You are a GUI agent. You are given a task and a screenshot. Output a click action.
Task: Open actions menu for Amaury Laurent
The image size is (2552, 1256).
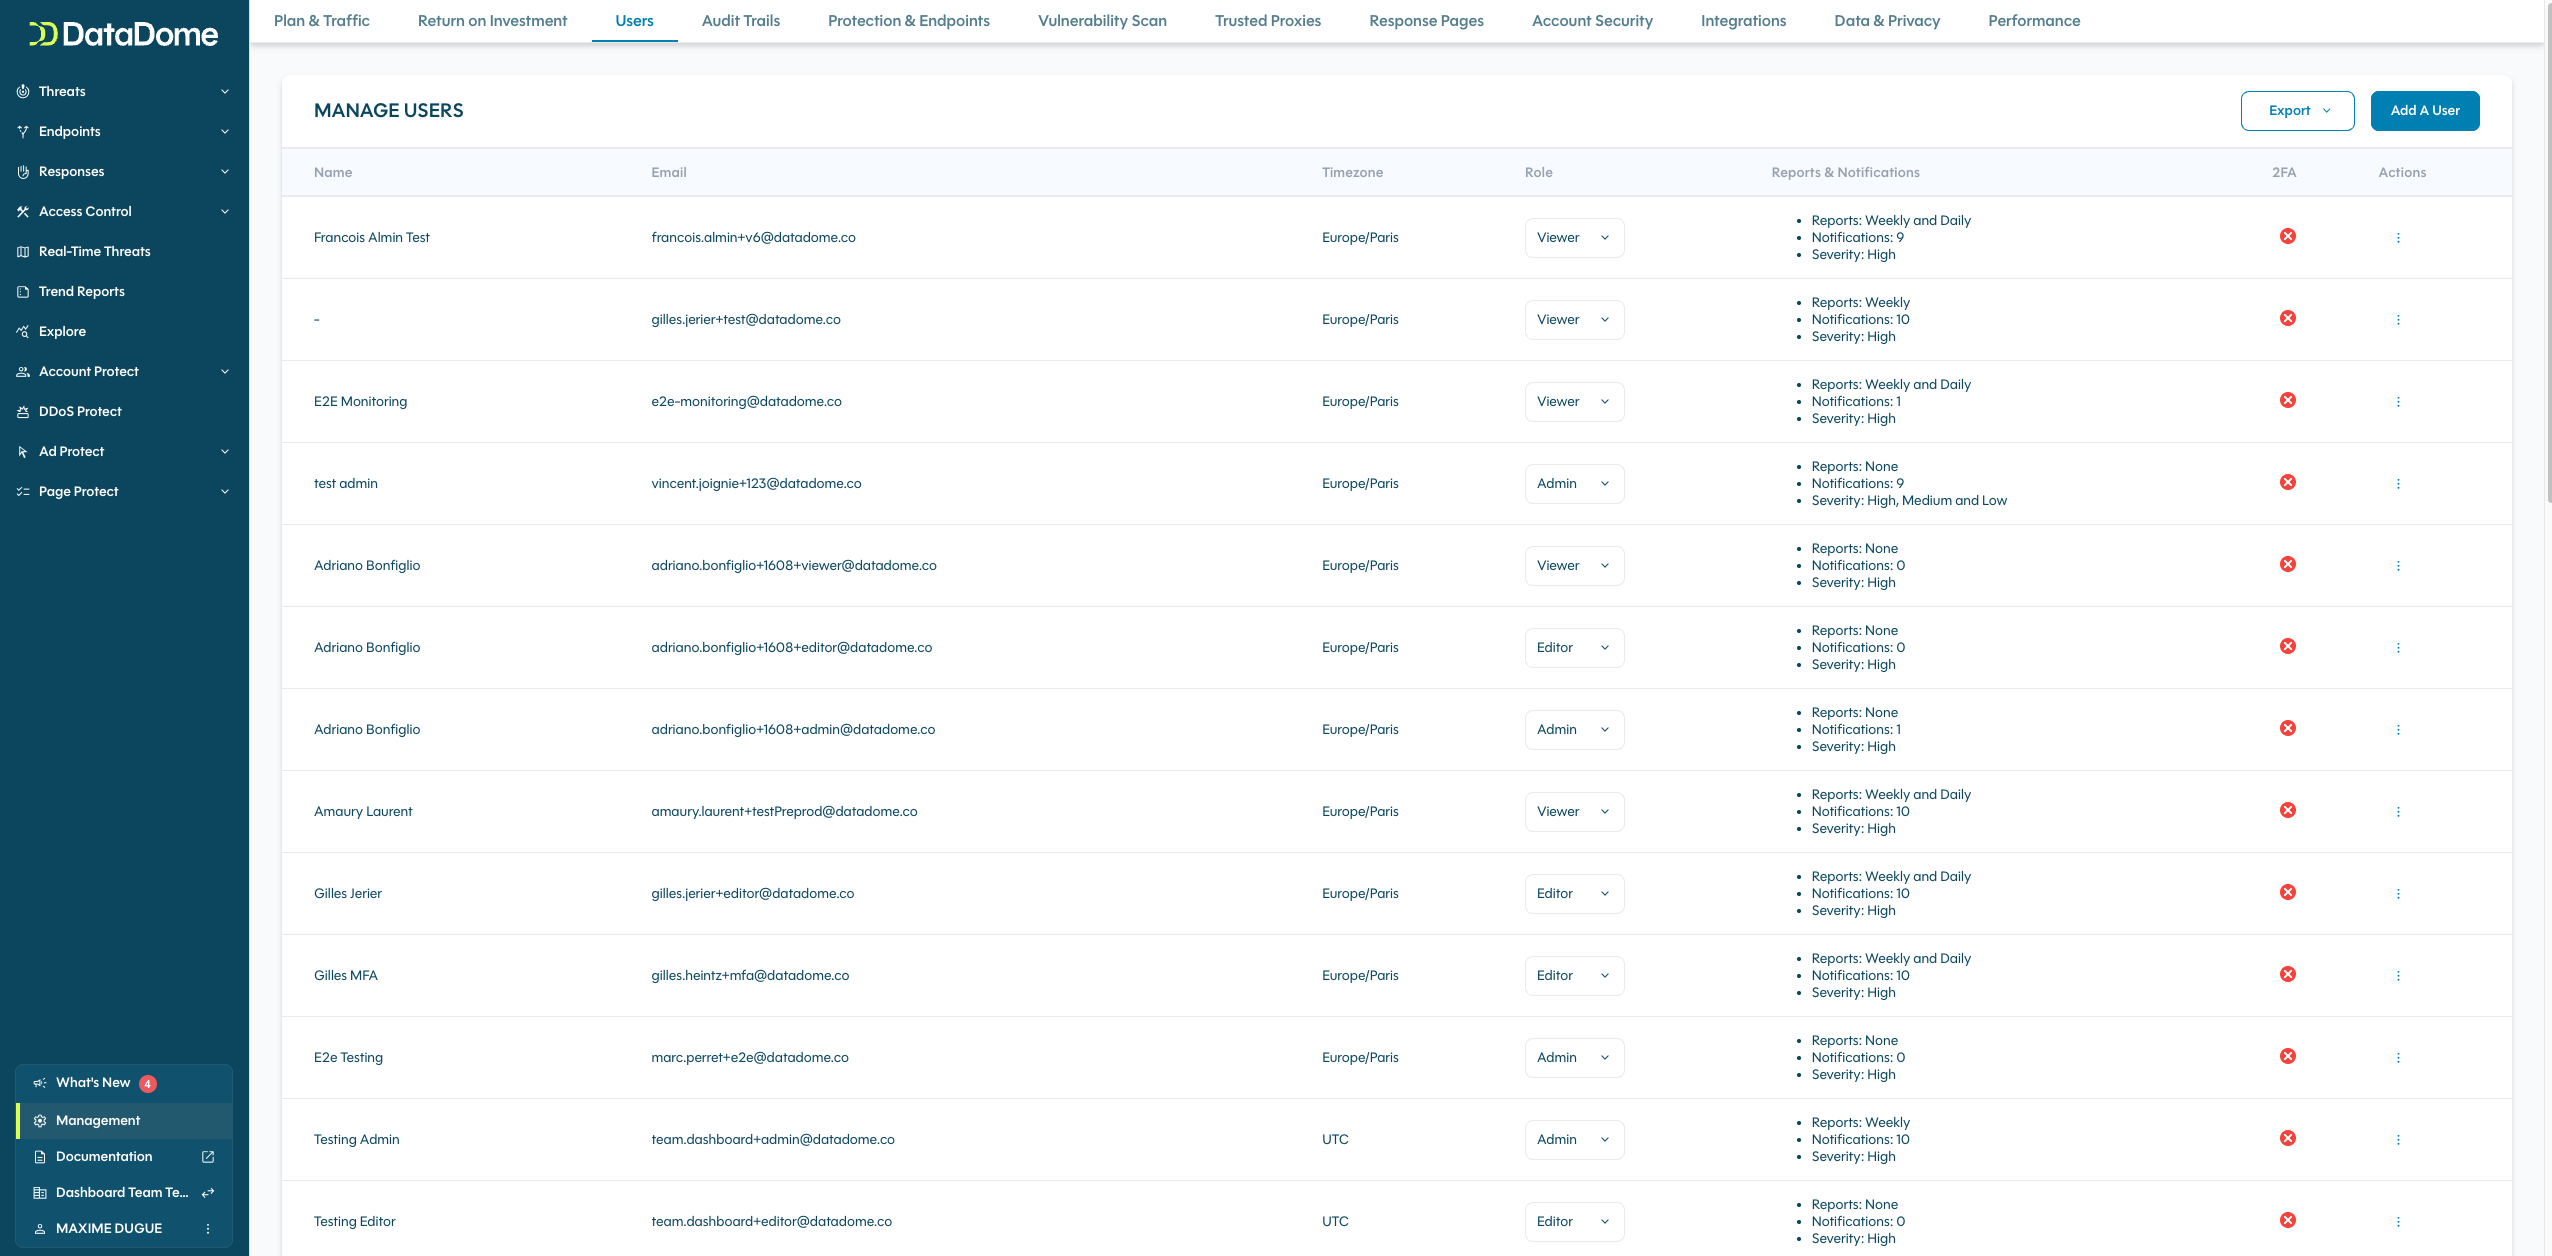point(2398,812)
